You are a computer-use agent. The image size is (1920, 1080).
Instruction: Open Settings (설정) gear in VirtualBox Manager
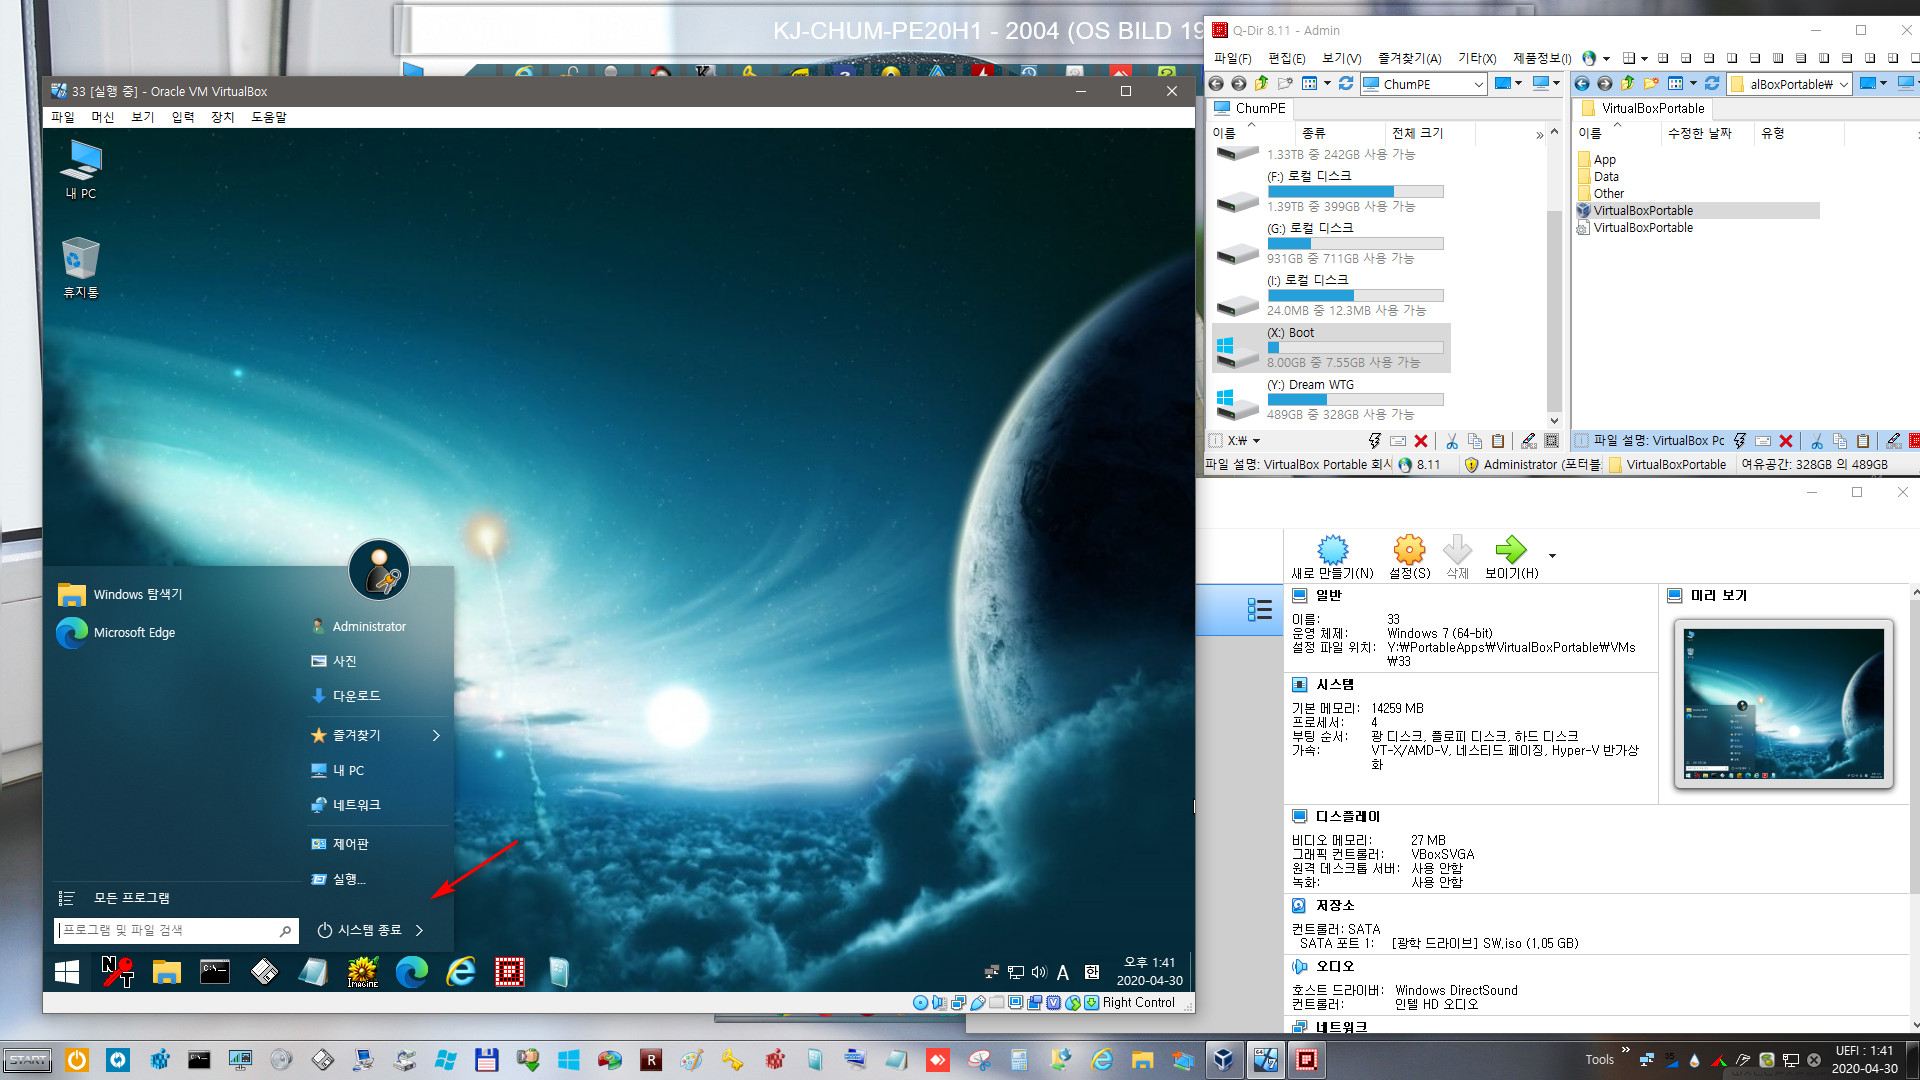coord(1409,556)
